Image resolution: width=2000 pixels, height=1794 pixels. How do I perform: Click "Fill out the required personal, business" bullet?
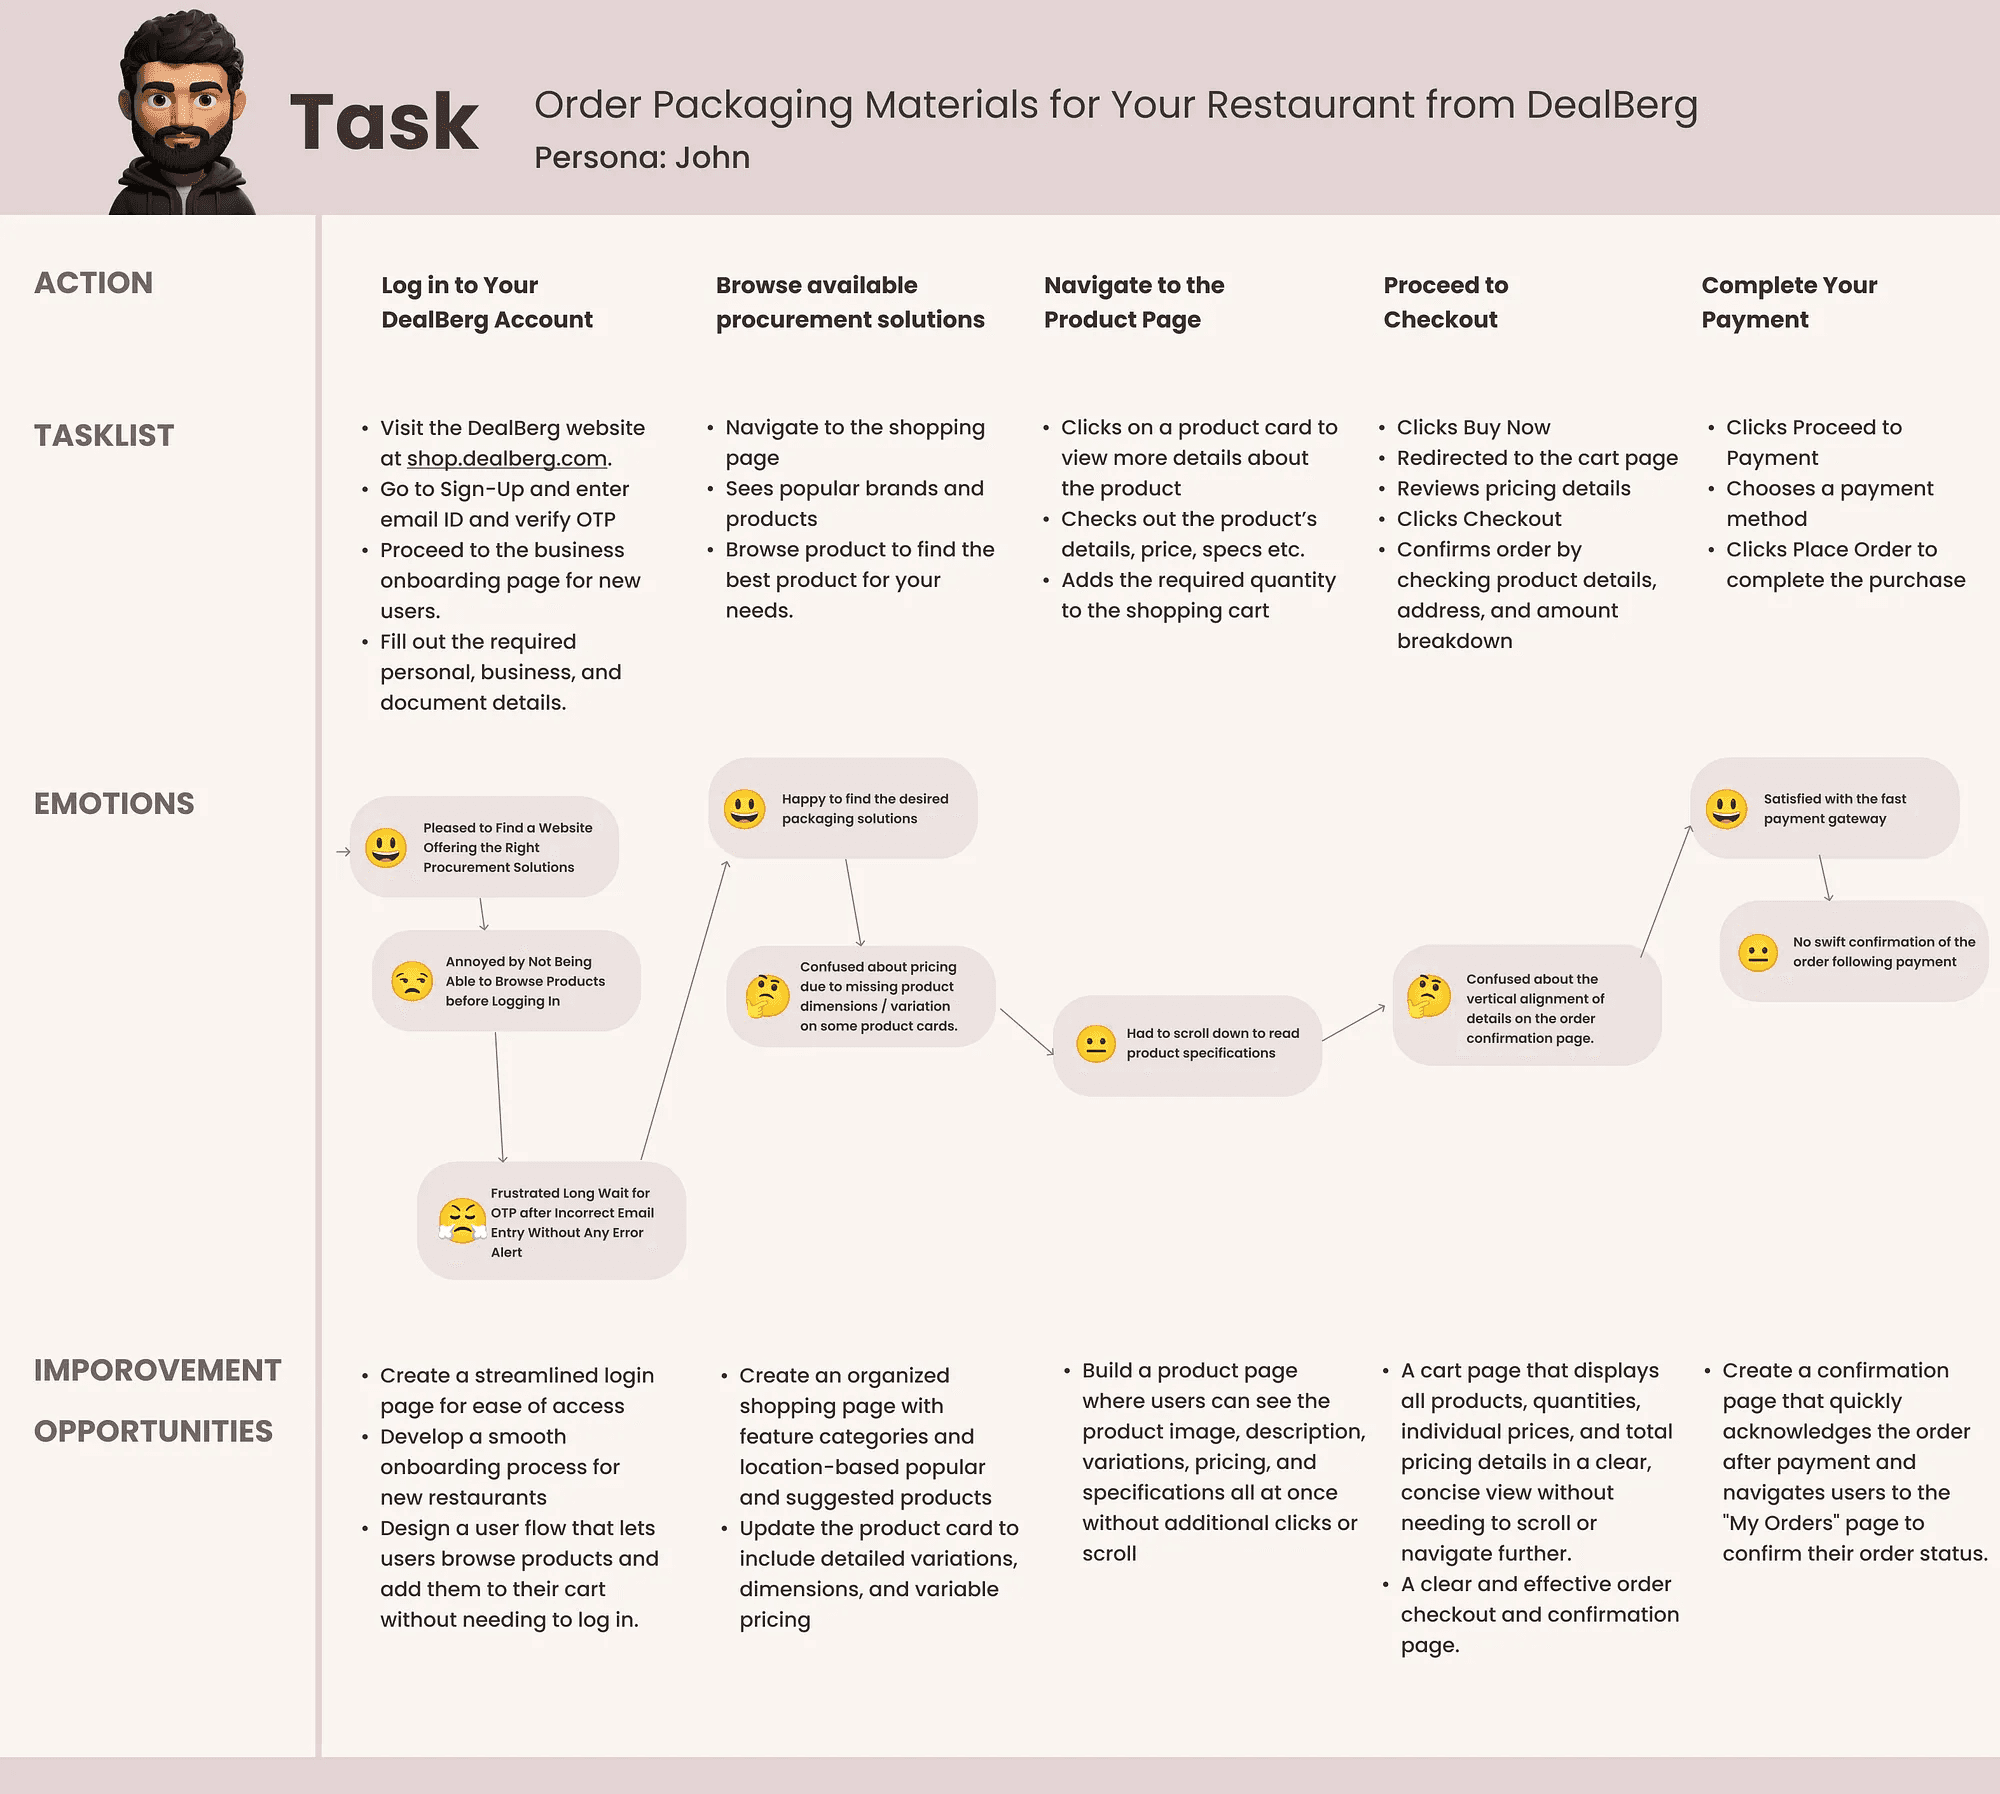(x=500, y=672)
